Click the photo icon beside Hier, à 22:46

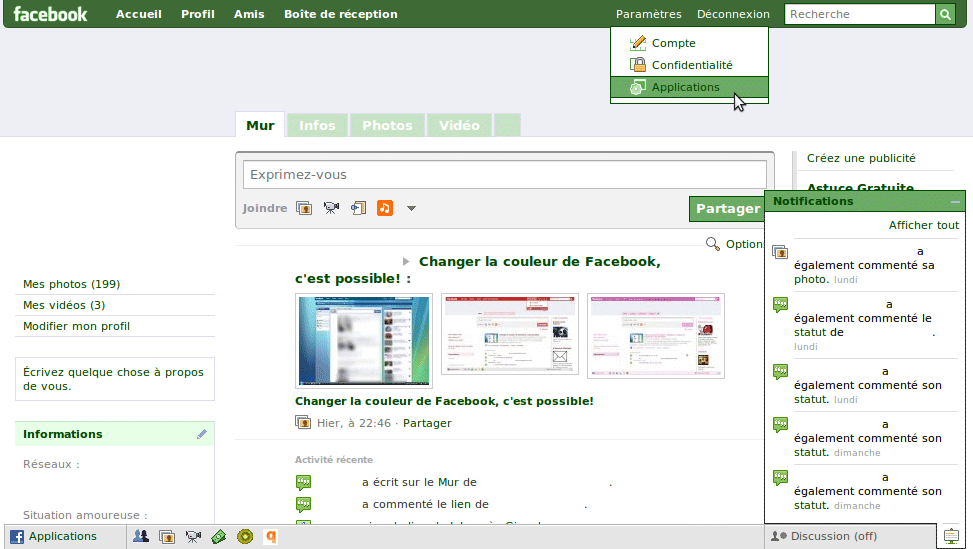pyautogui.click(x=303, y=422)
